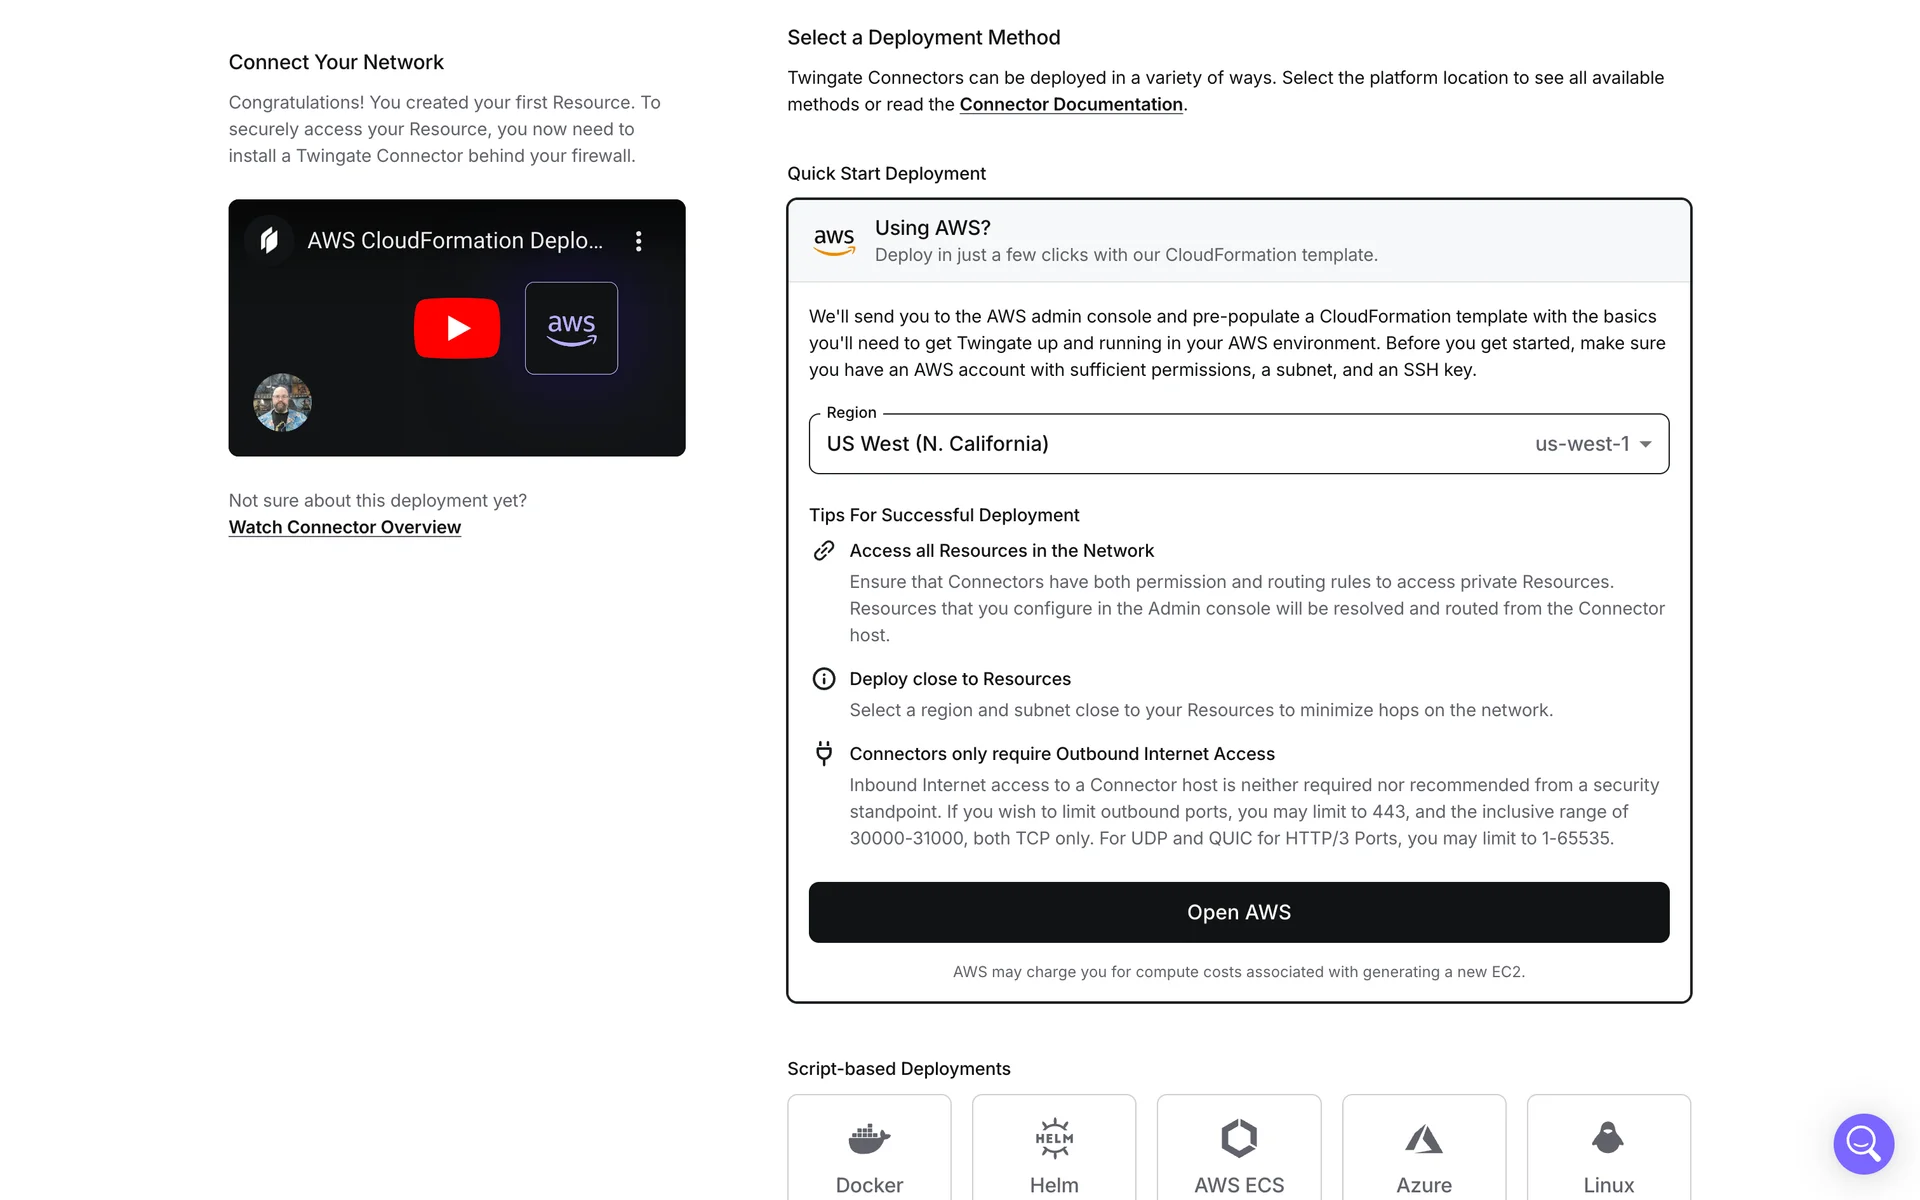Screen dimensions: 1920x1200
Task: Select the Helm deployment option
Action: pos(1054,1150)
